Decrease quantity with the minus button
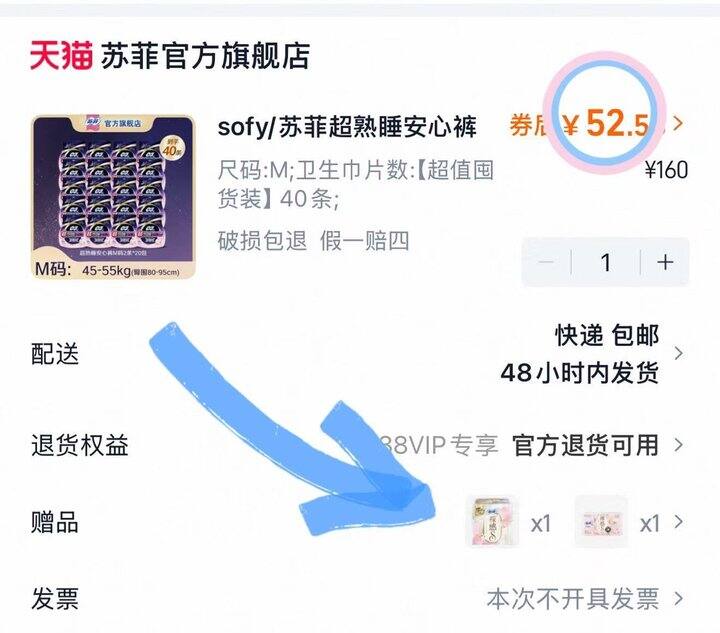Screen dimensions: 720x633 546,262
